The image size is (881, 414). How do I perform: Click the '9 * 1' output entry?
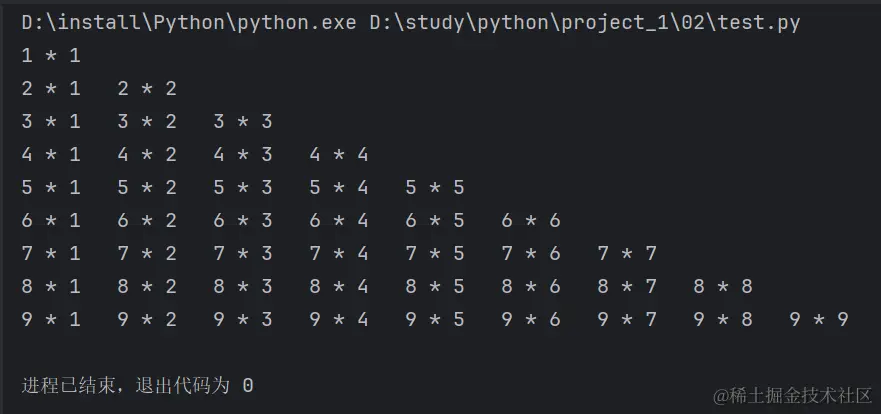coord(51,320)
